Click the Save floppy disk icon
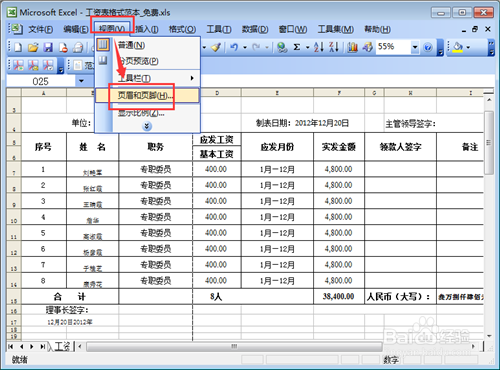 (48, 47)
